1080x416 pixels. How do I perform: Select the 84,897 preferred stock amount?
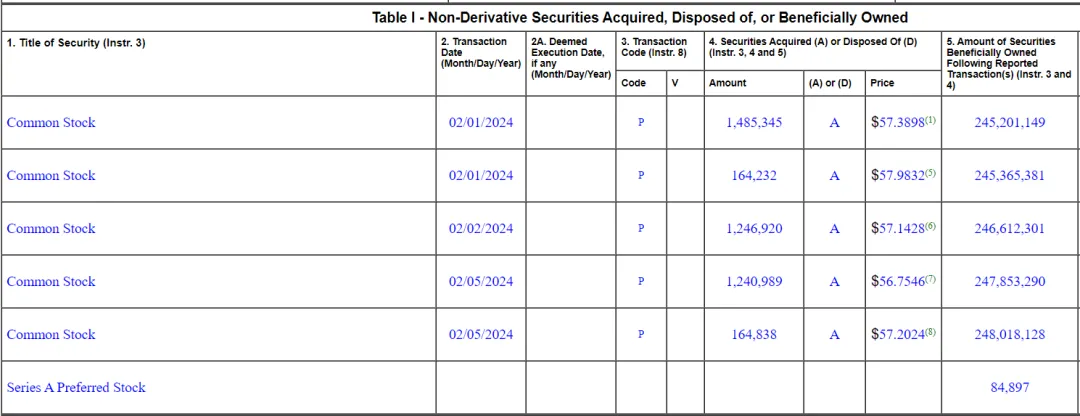[x=1010, y=388]
